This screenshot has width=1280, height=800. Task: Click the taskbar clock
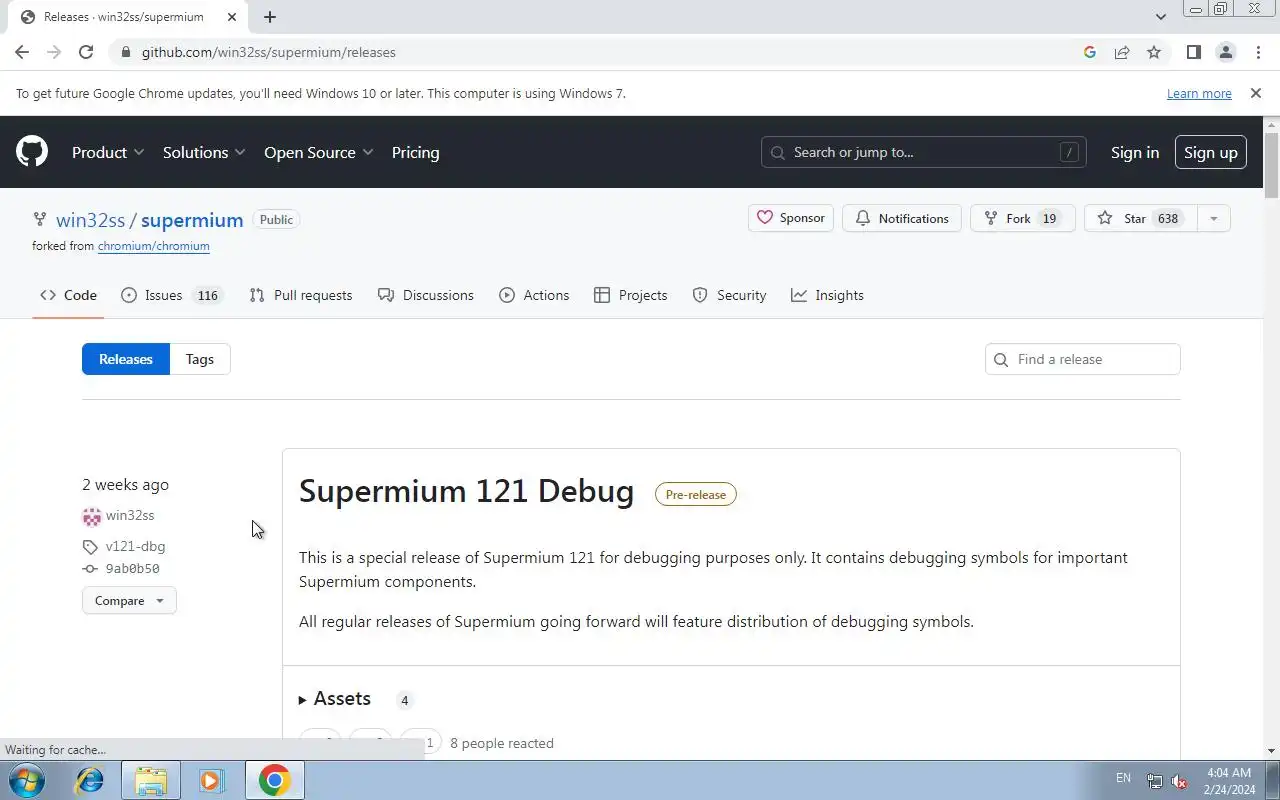pyautogui.click(x=1230, y=781)
